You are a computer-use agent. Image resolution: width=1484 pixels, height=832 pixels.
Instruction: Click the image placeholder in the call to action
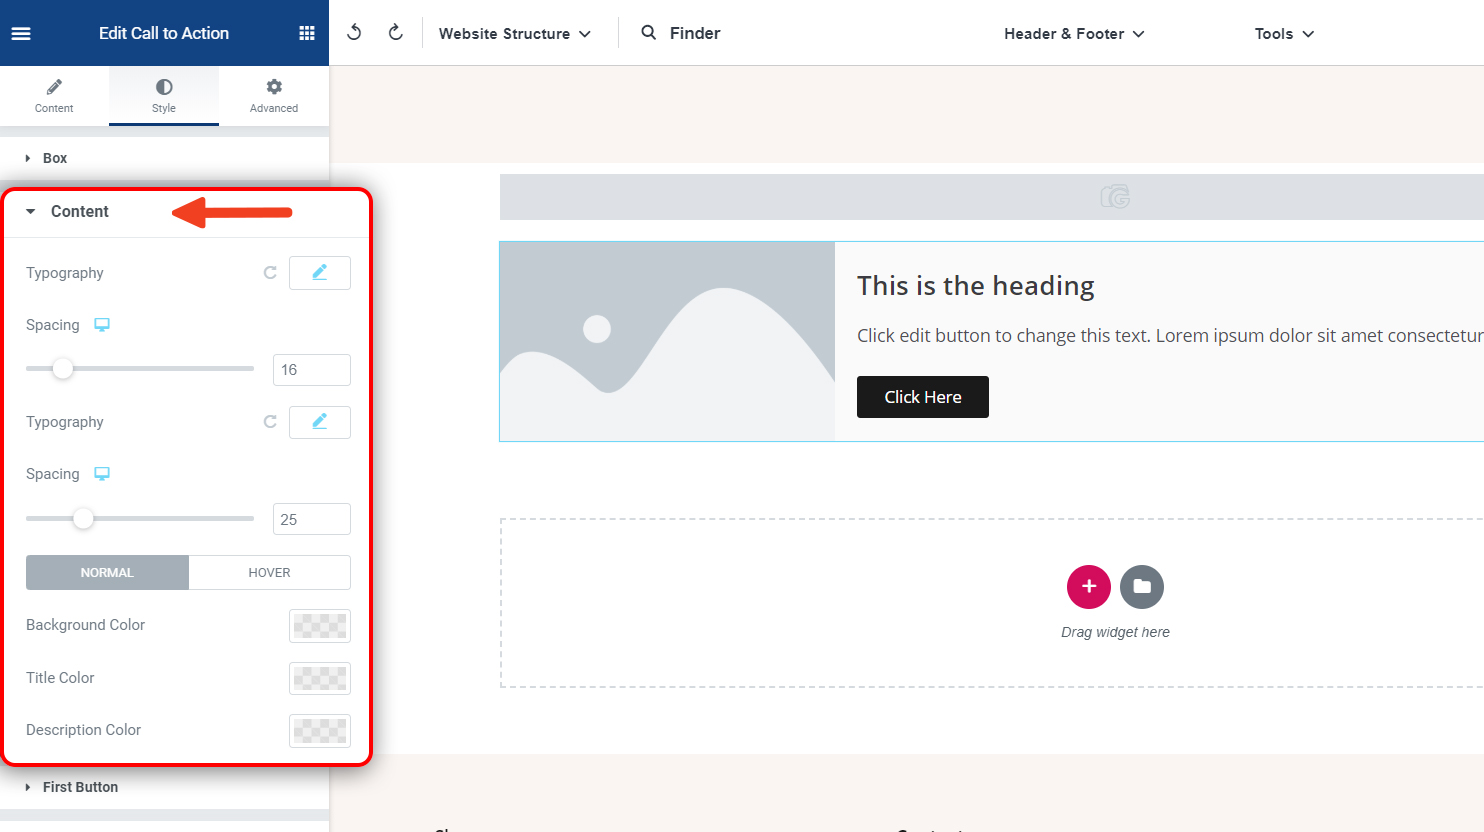point(667,341)
